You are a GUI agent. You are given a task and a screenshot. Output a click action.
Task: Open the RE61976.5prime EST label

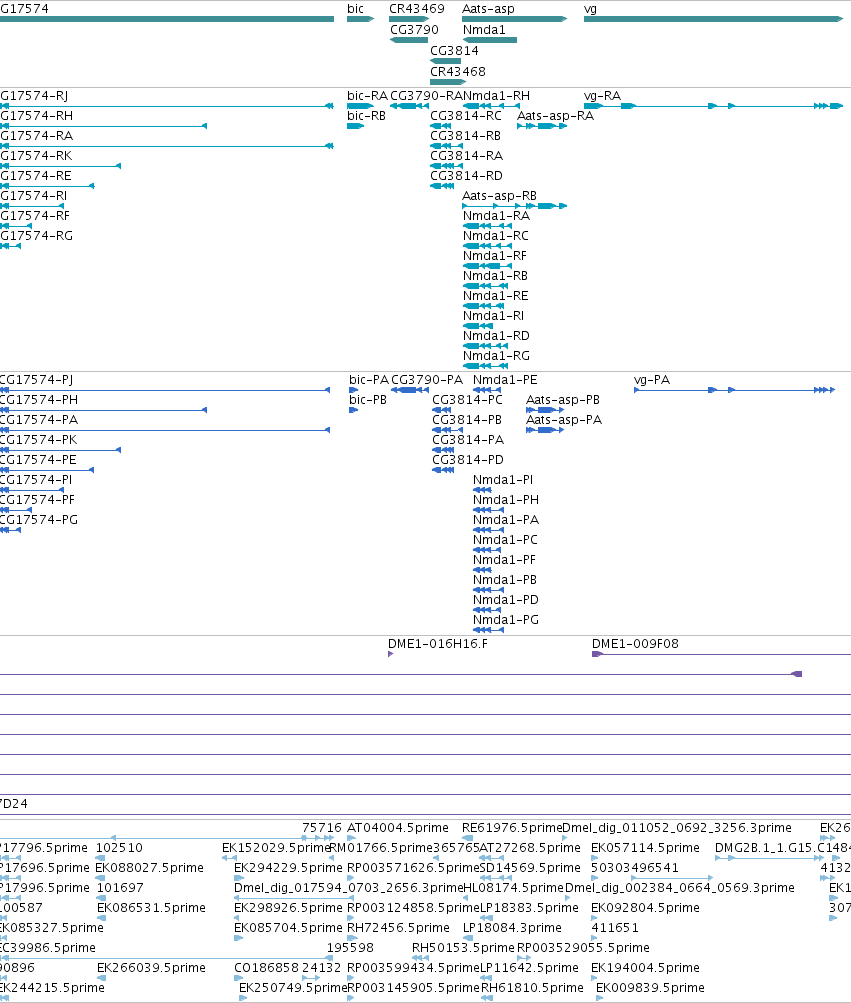(511, 828)
